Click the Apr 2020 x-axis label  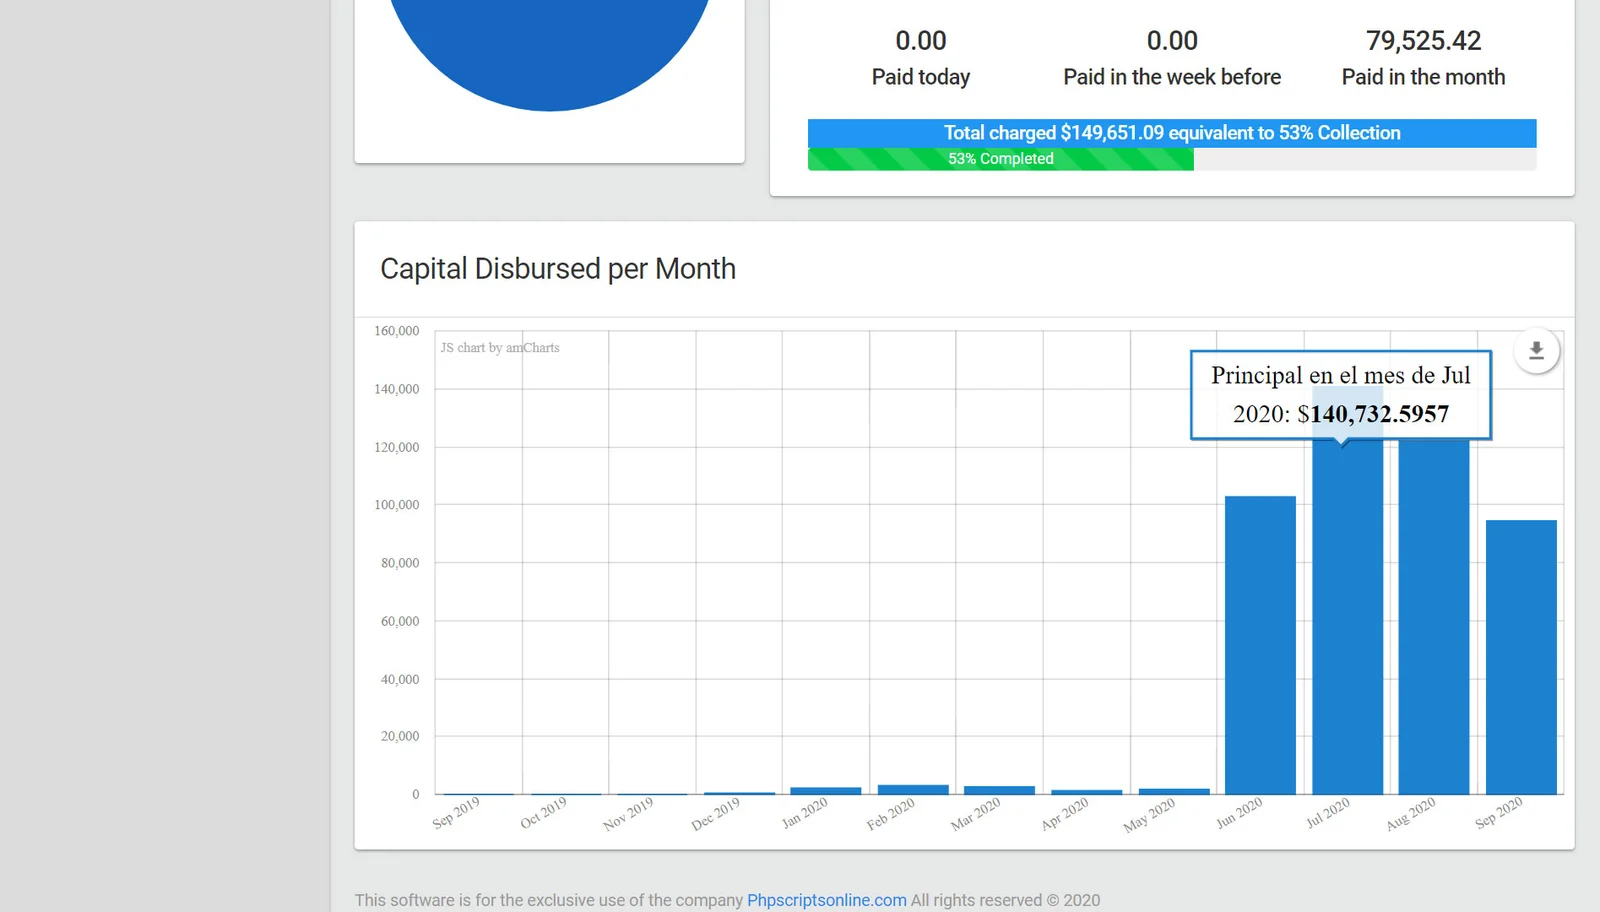[1065, 814]
